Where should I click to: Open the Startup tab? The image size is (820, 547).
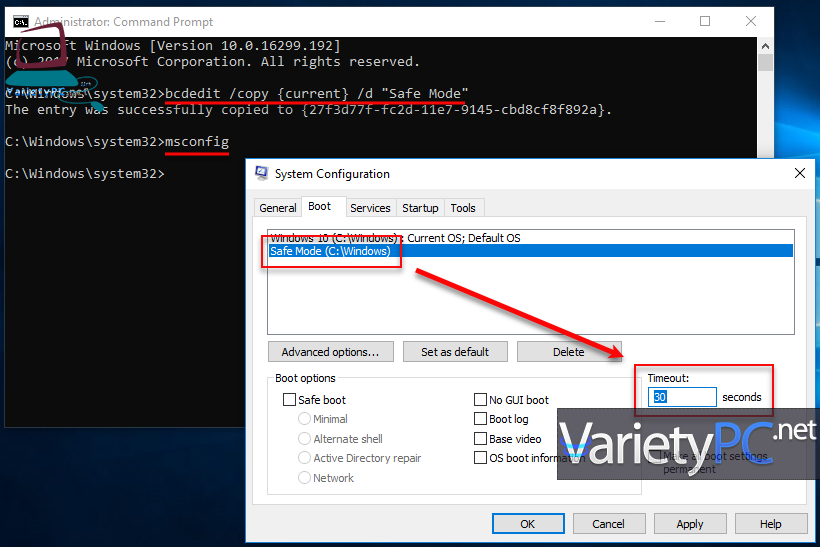pos(420,208)
